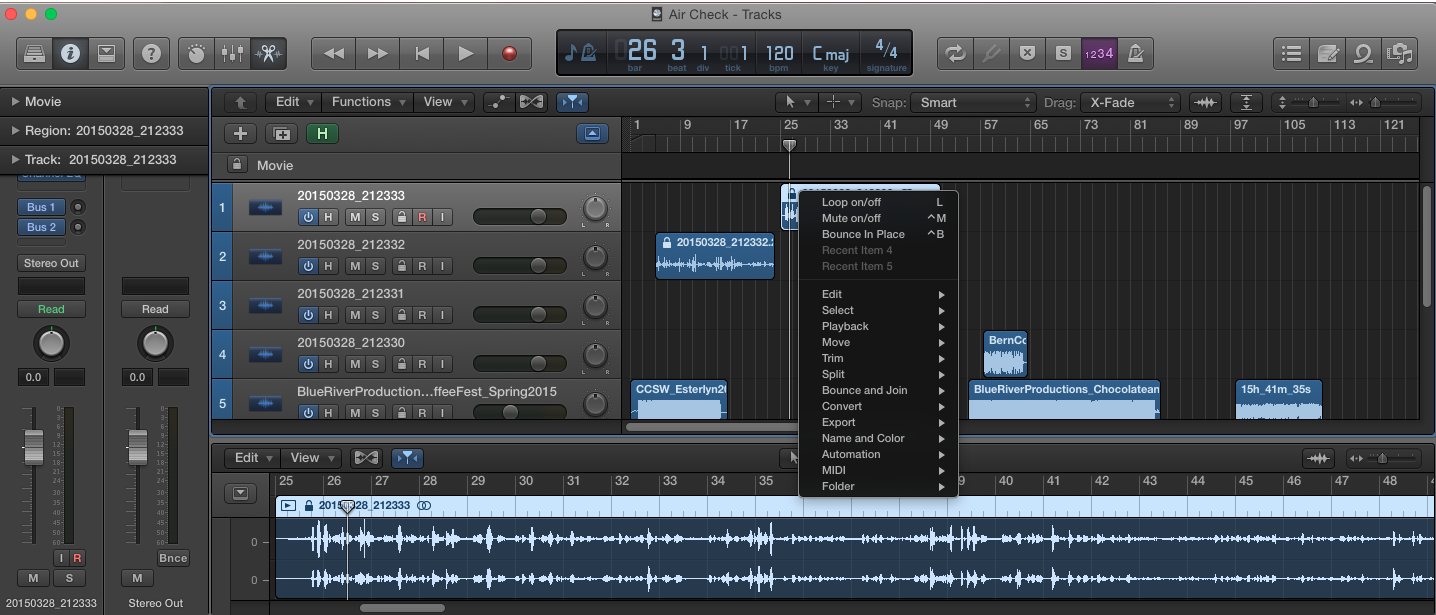
Task: Toggle record enable on track 20150328_212333
Action: click(423, 217)
